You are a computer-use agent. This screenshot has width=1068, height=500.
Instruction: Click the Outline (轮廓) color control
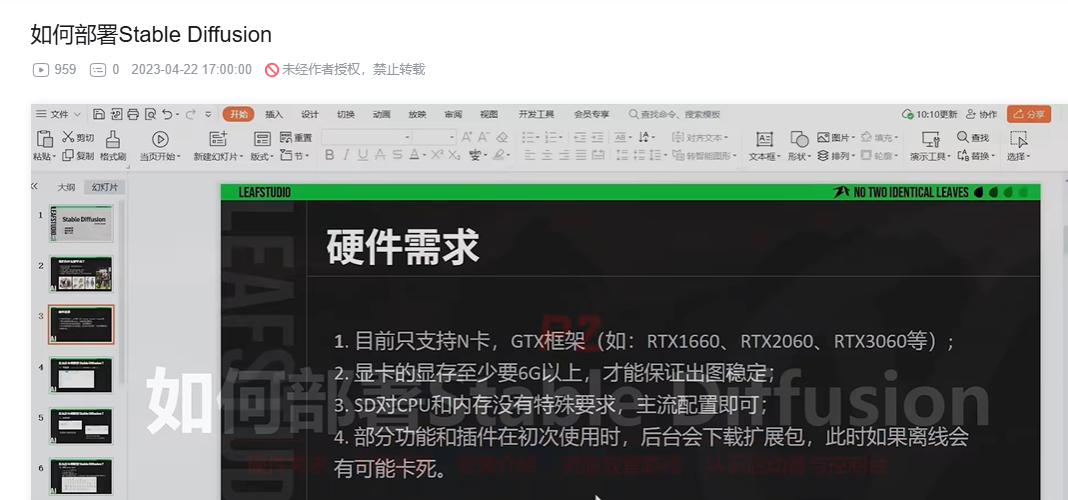[879, 155]
